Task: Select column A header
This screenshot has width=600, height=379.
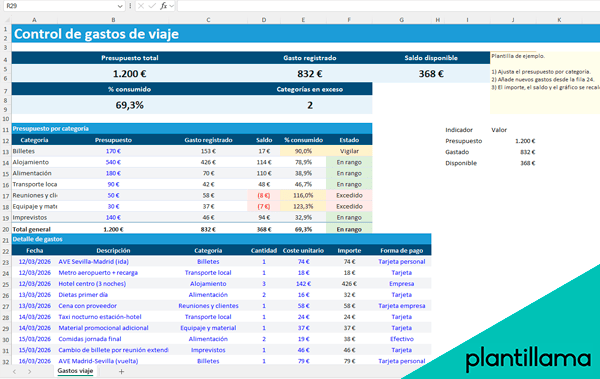Action: (x=34, y=20)
